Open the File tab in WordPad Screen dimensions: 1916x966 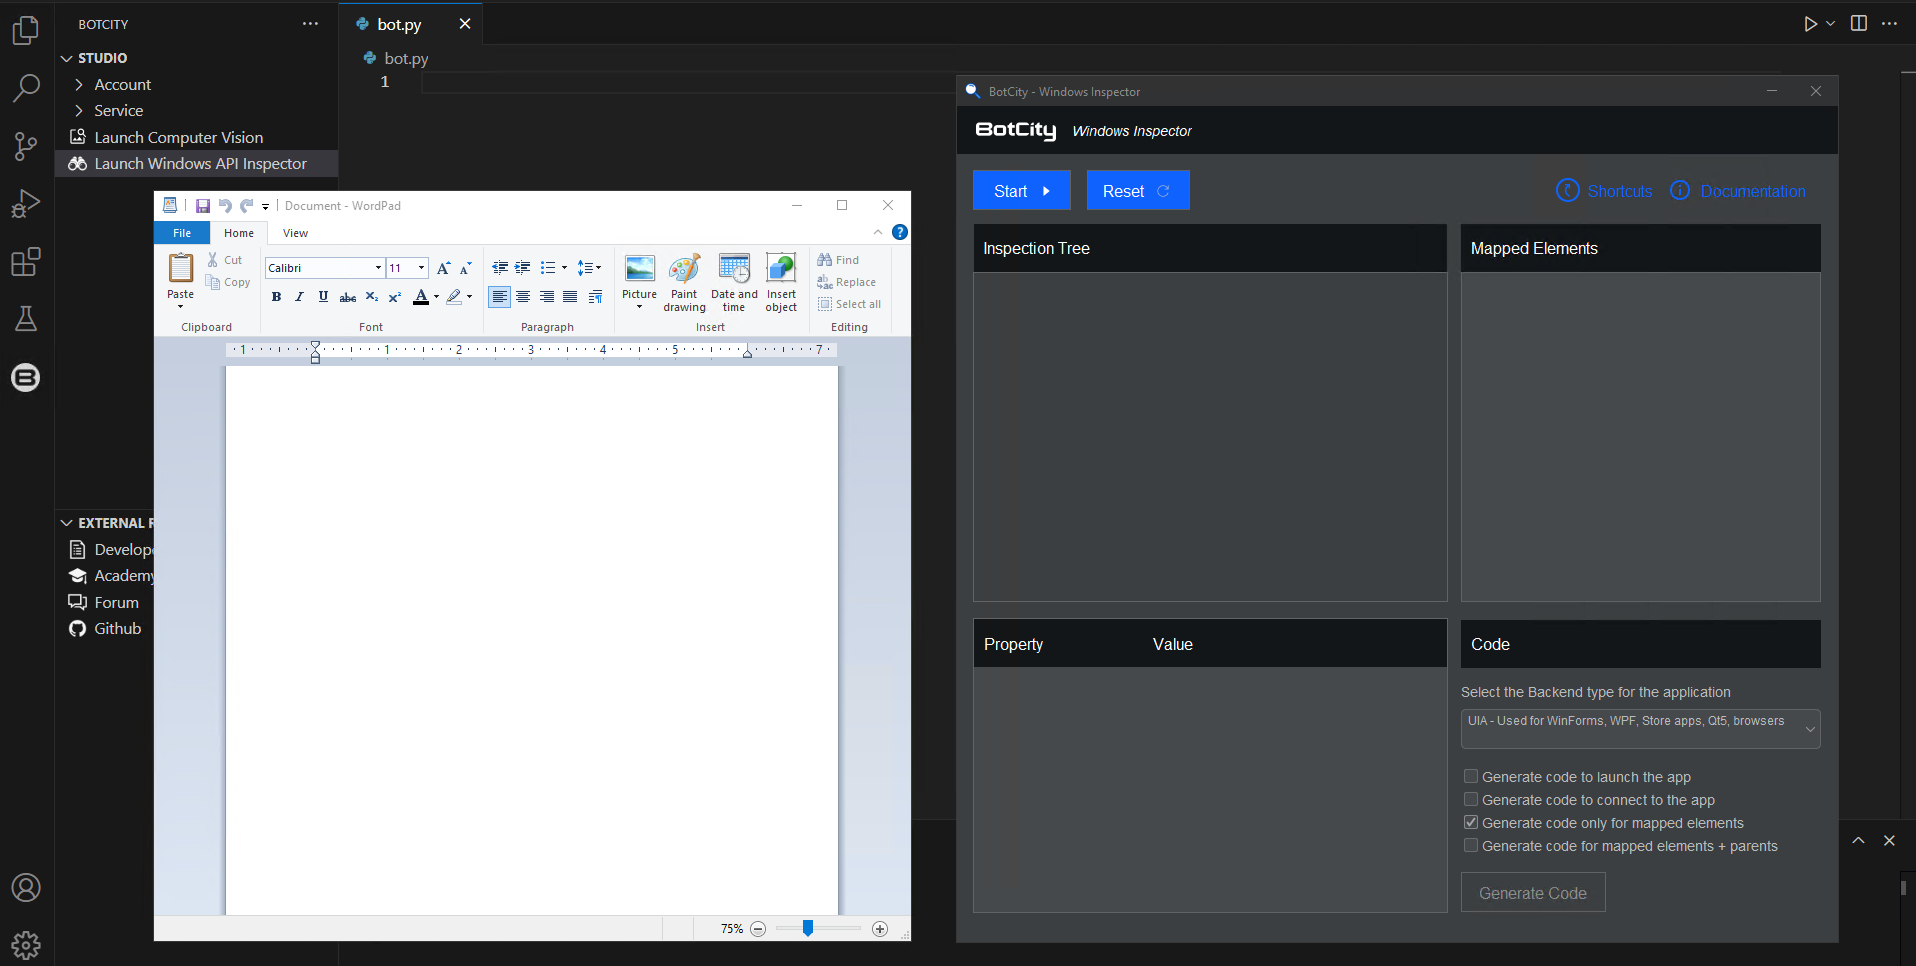coord(182,233)
